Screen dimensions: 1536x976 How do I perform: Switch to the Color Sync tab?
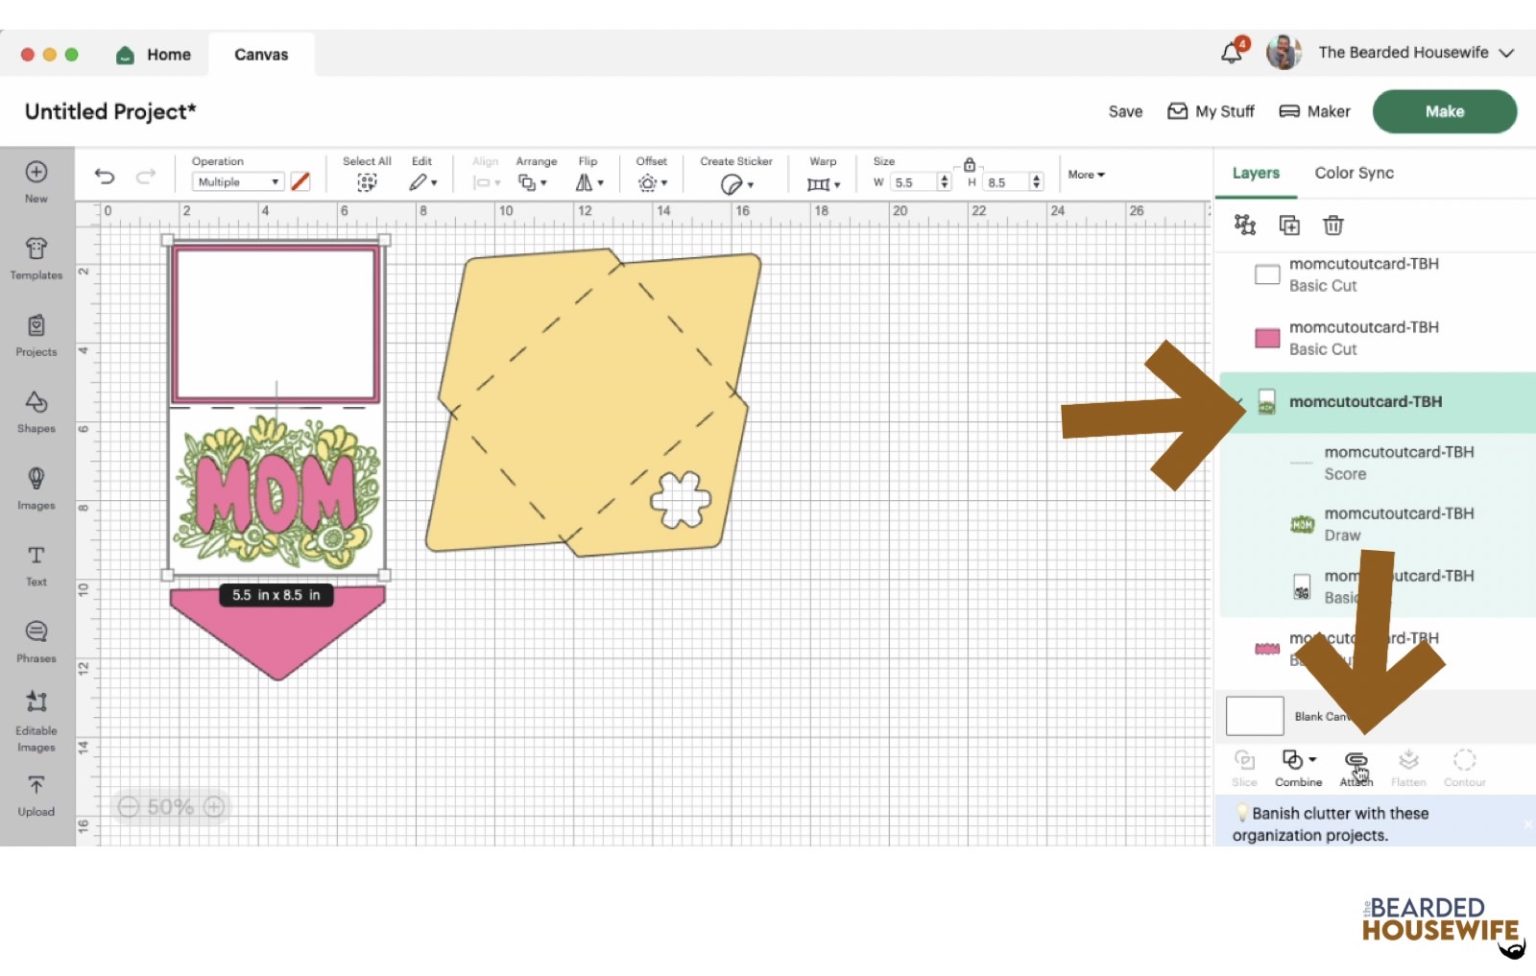(1353, 173)
